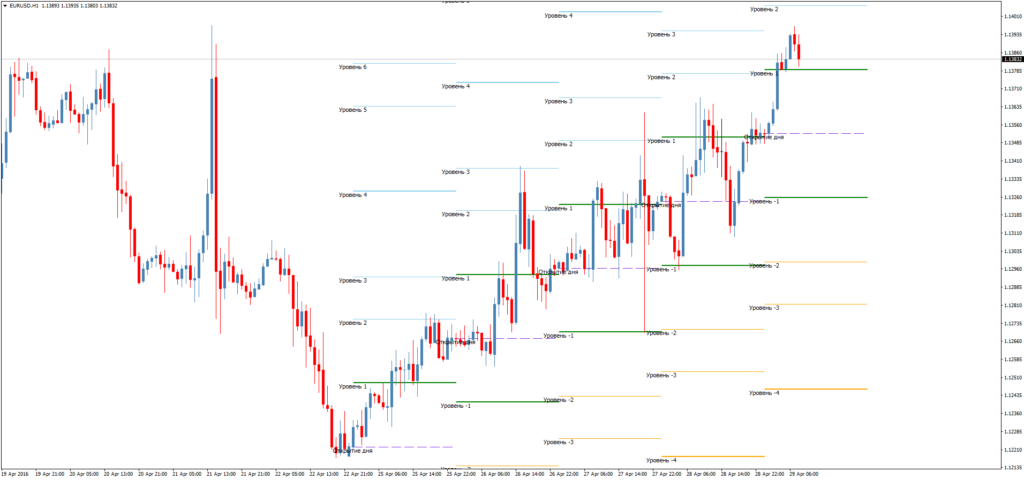
Task: Click the 28 Apr 14:00 time label
Action: click(x=733, y=474)
